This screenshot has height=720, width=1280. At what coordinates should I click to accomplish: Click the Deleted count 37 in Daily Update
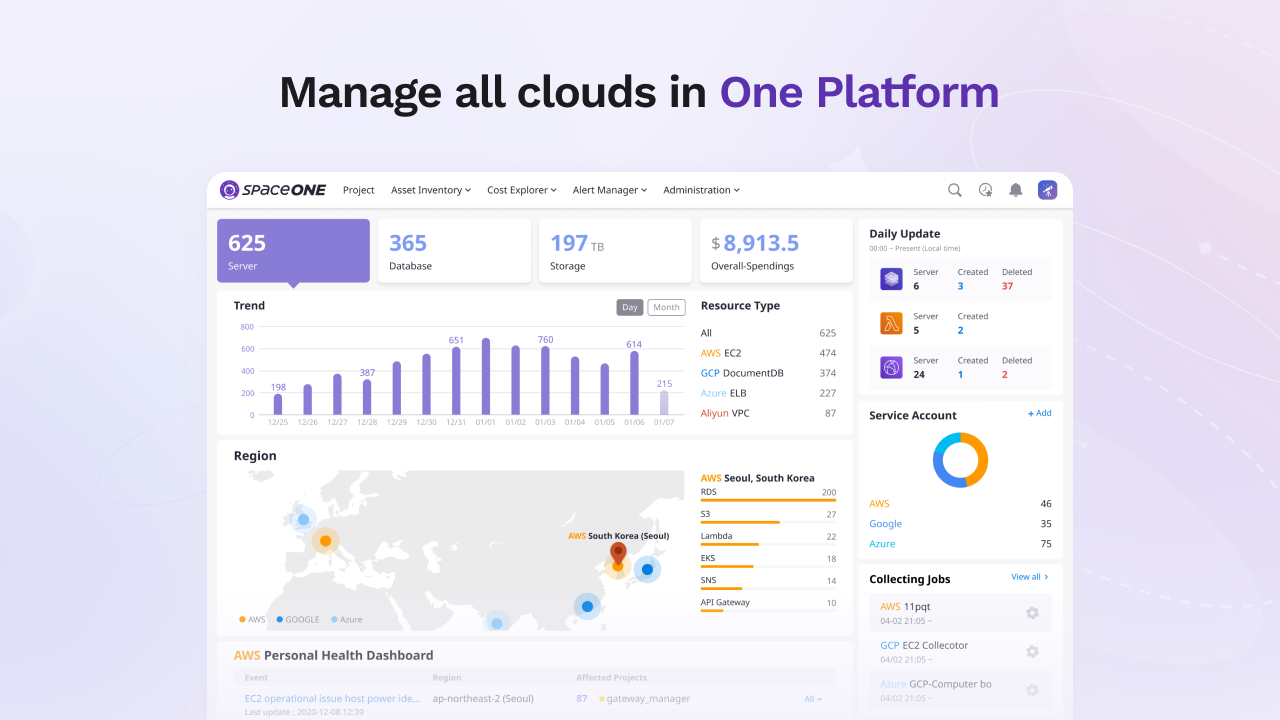[x=1007, y=286]
